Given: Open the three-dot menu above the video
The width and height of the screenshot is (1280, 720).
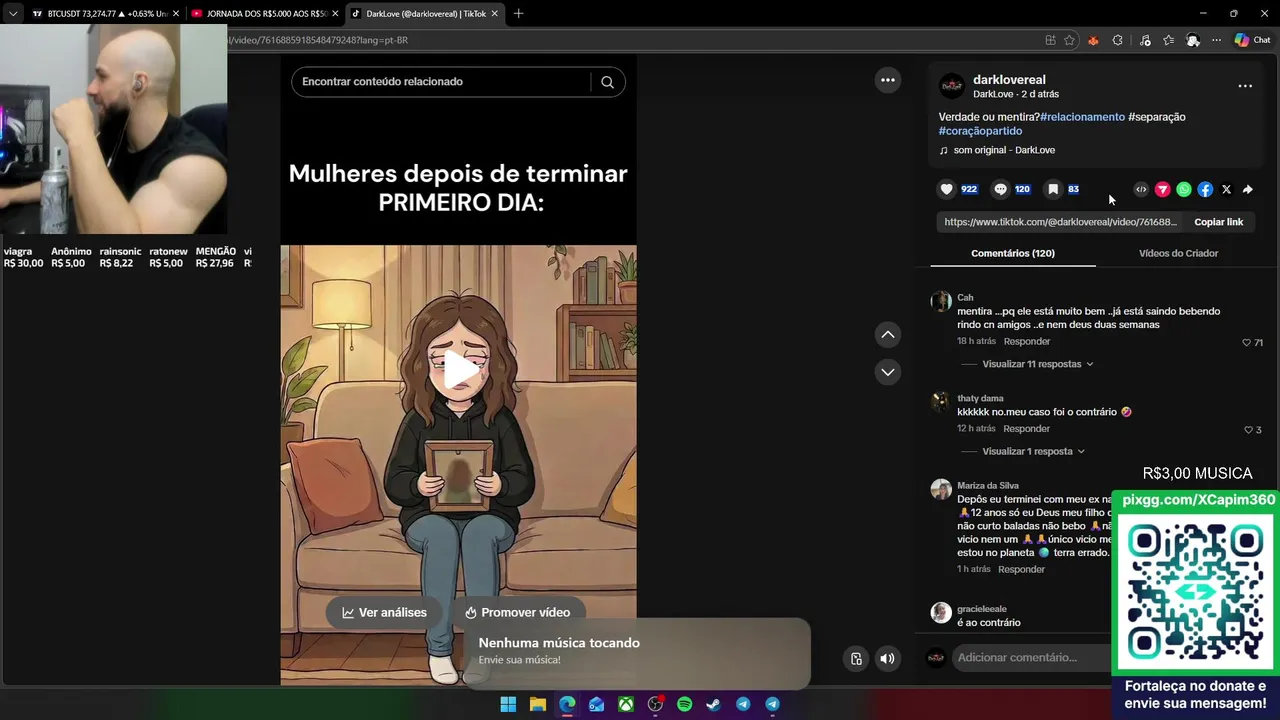Looking at the screenshot, I should pyautogui.click(x=887, y=80).
